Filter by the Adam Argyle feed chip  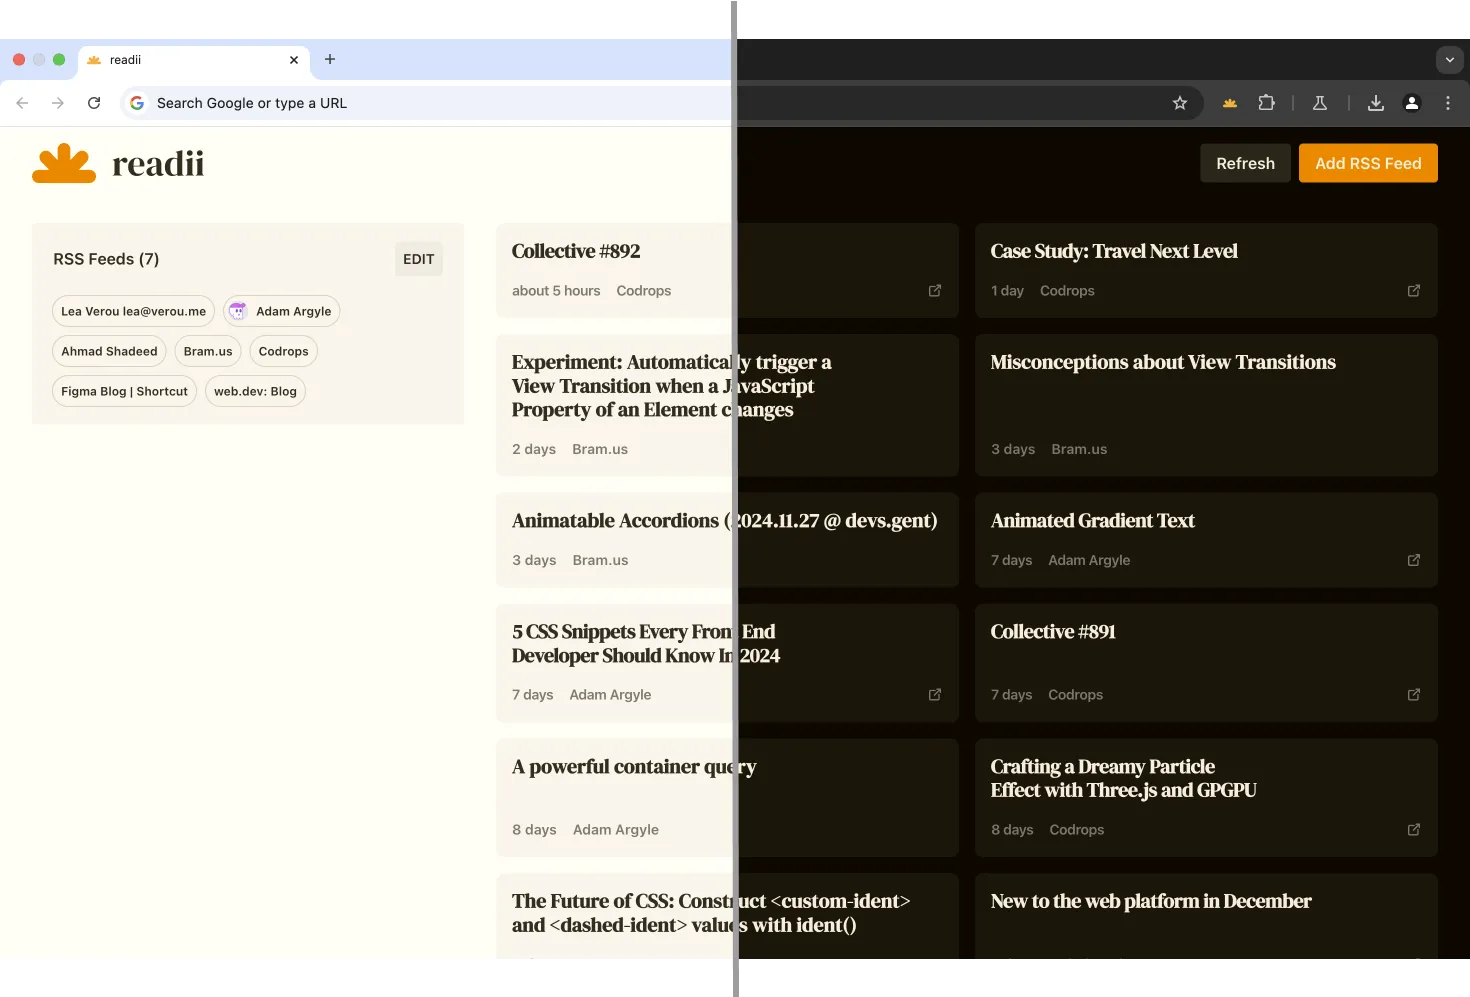[x=282, y=311]
